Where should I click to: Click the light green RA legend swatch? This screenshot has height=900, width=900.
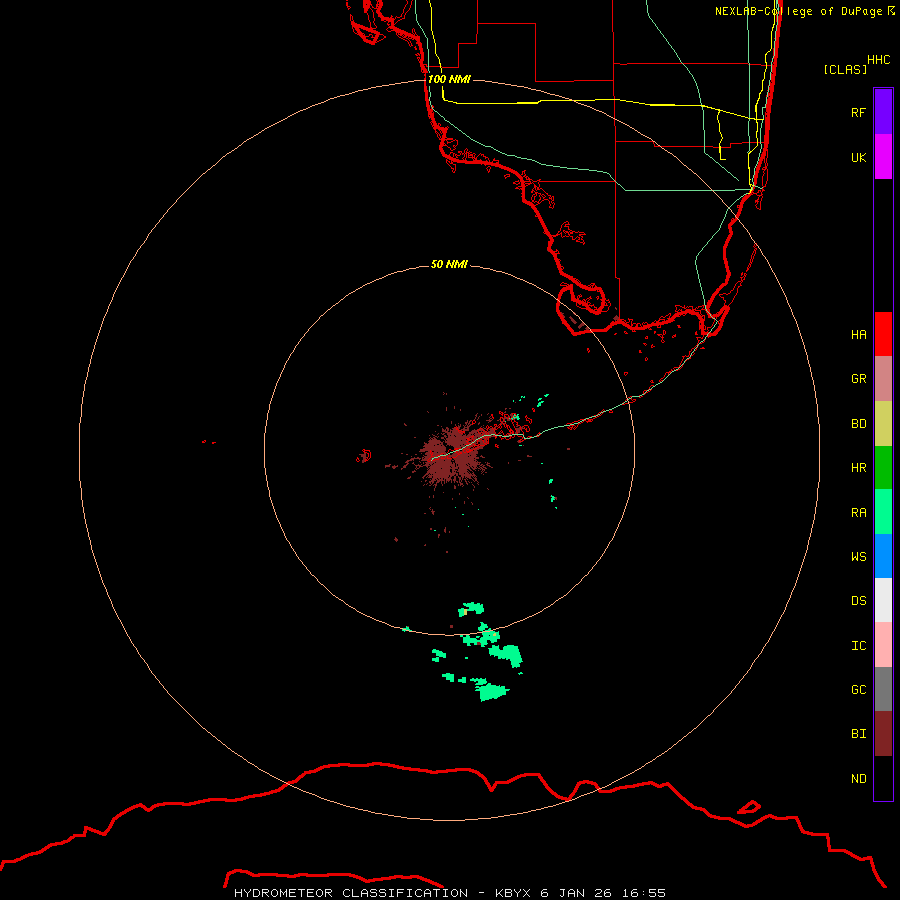click(883, 512)
